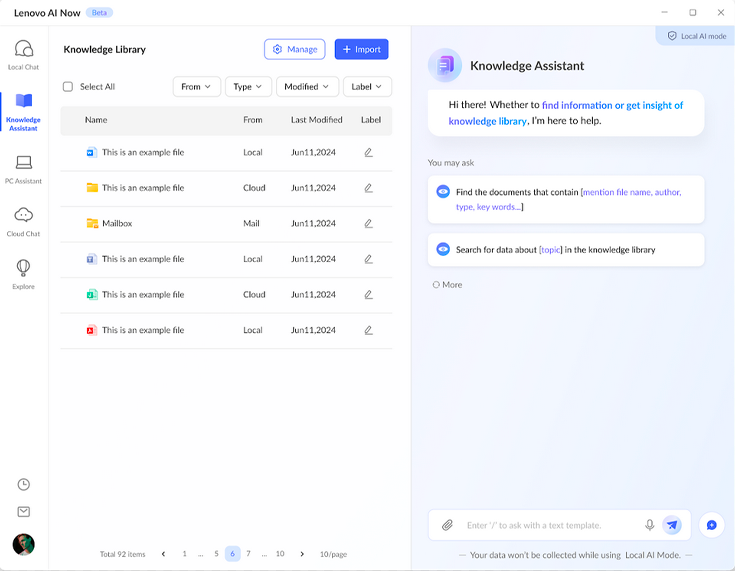Edit label of the Word document row
The image size is (735, 571).
(x=368, y=152)
